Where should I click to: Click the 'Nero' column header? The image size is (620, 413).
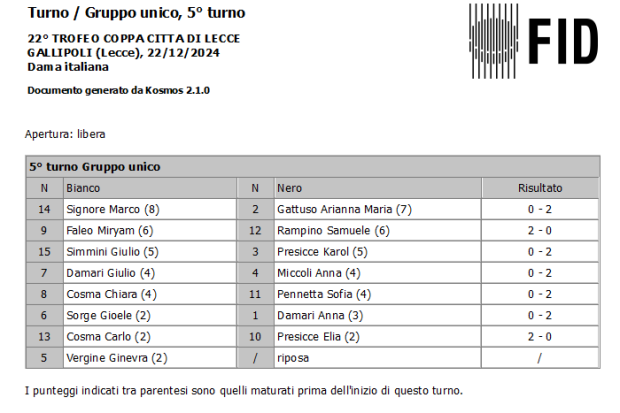[289, 188]
